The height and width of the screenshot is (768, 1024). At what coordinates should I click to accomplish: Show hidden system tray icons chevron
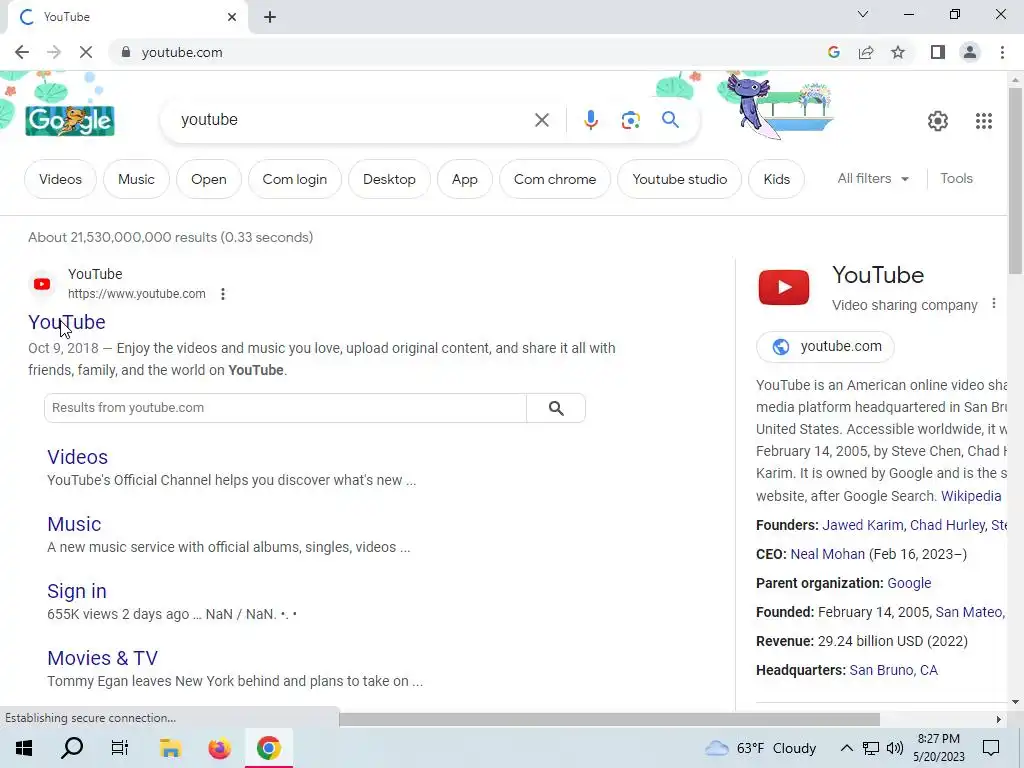(x=846, y=748)
